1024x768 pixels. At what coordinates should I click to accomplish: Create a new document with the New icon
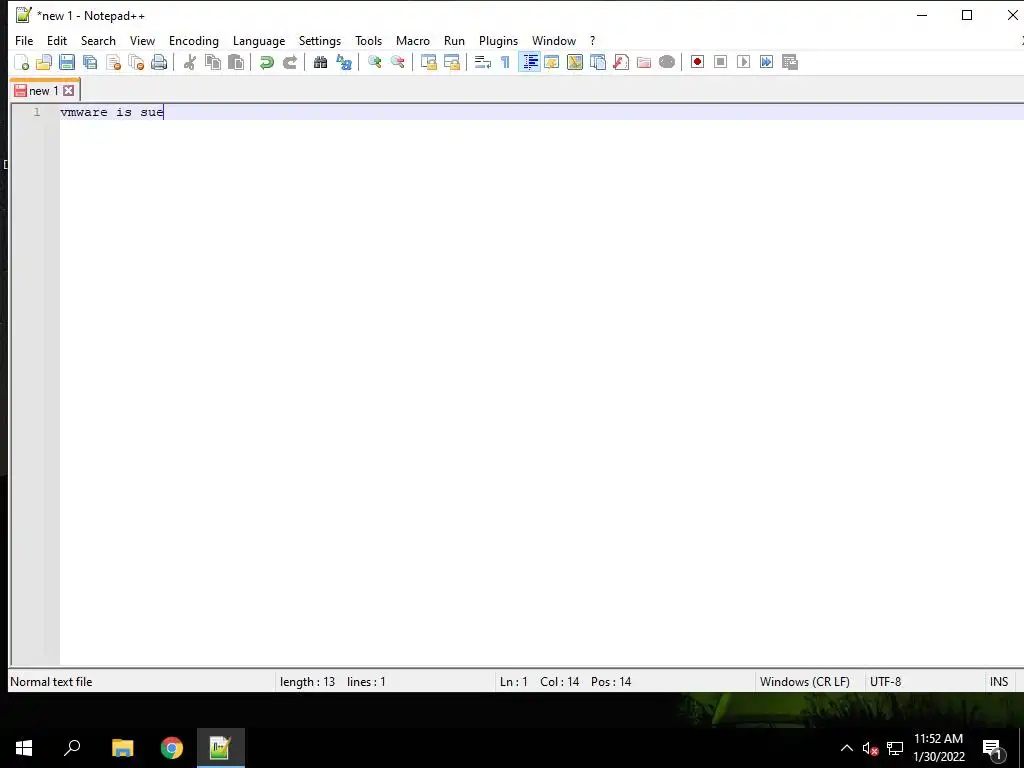[x=22, y=62]
